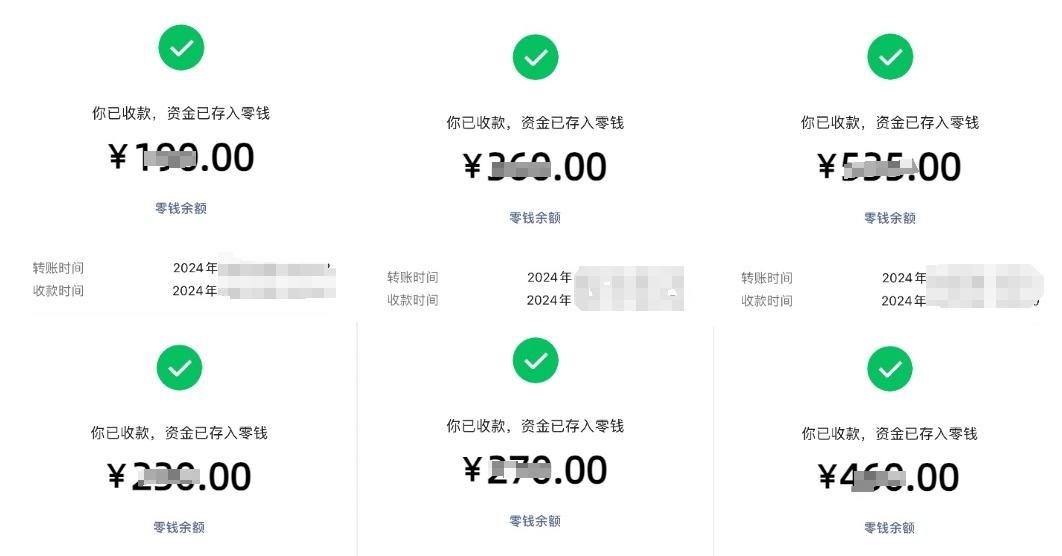This screenshot has width=1062, height=556.
Task: Click the green success icon above ¥535.00
Action: [x=889, y=57]
